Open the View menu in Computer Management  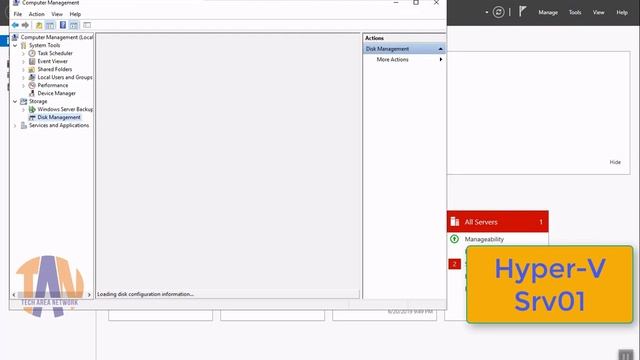pyautogui.click(x=57, y=14)
